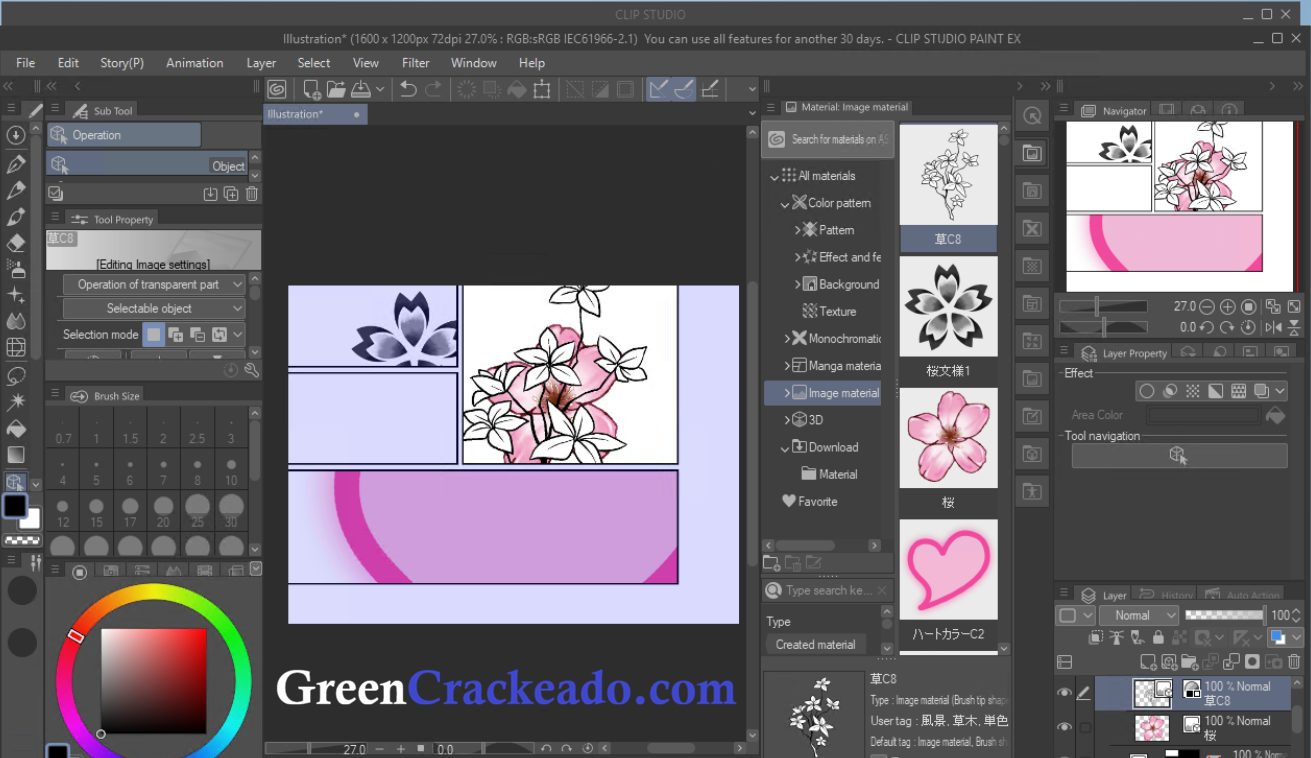The height and width of the screenshot is (758, 1311).
Task: Enable the first Selection mode option
Action: [x=154, y=334]
